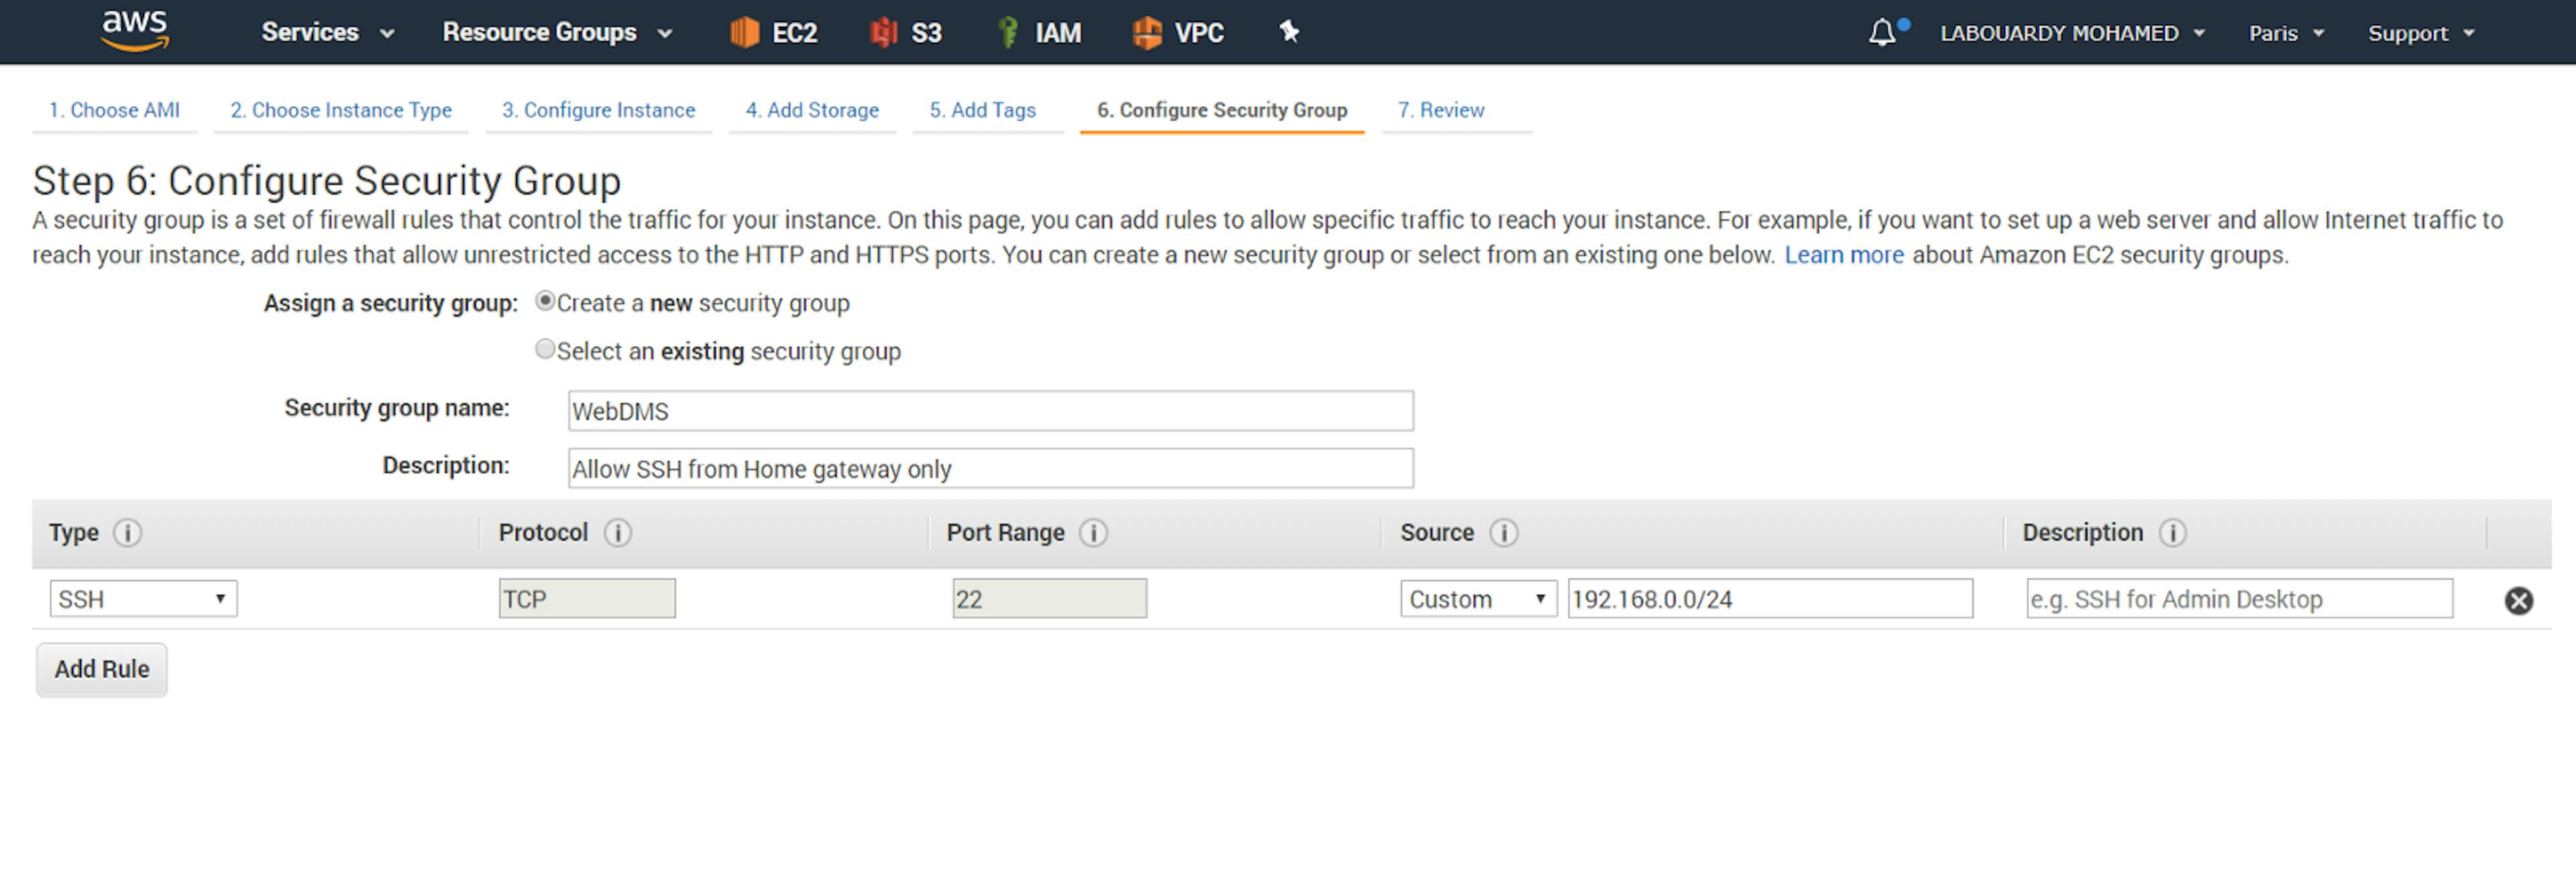Remove the SSH rule with X icon

2518,600
